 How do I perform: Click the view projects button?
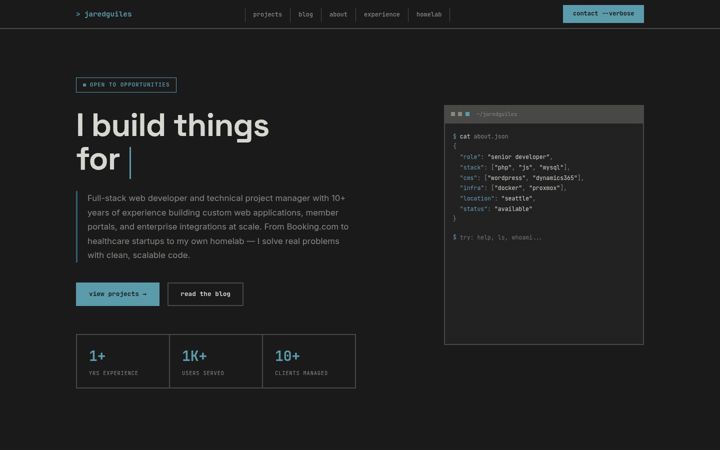[x=118, y=294]
